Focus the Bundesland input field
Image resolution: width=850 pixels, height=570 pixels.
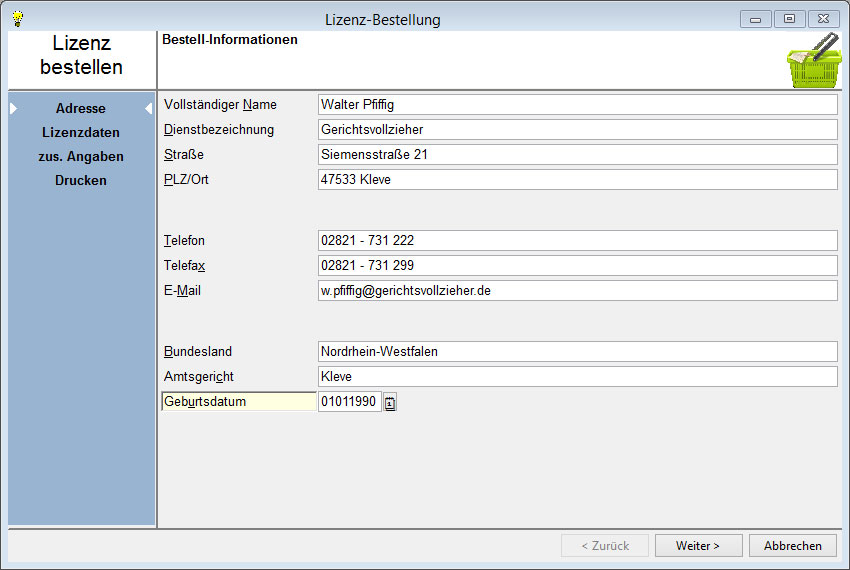tap(576, 351)
